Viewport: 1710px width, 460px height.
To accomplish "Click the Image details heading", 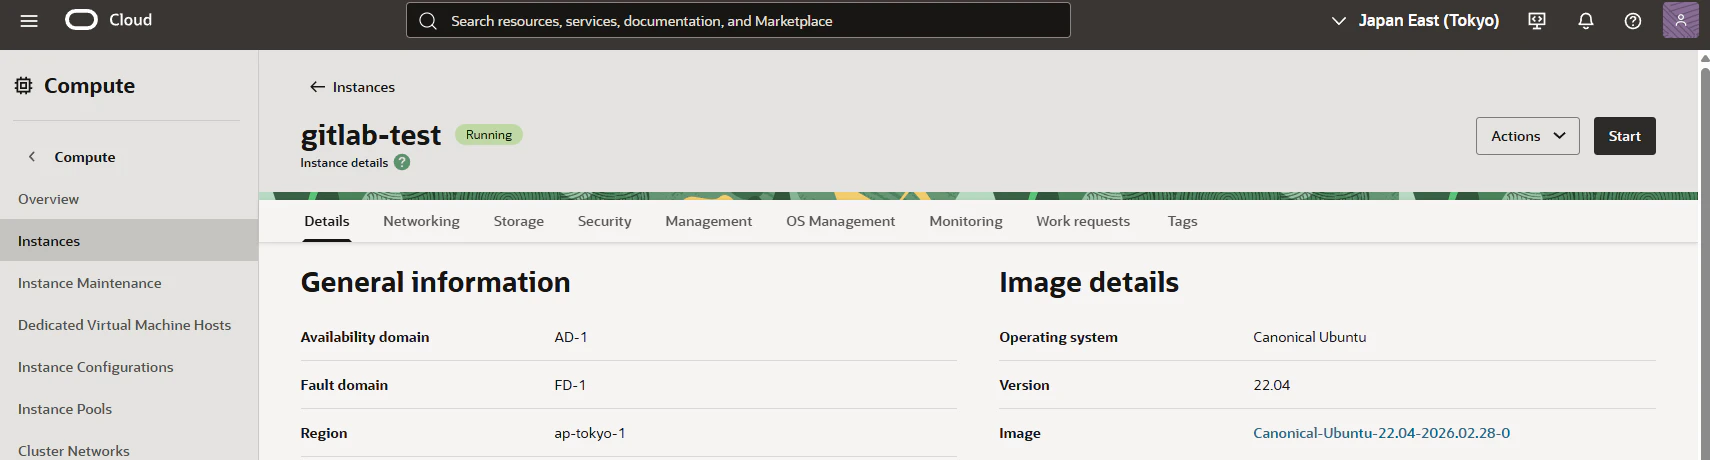I will tap(1089, 282).
